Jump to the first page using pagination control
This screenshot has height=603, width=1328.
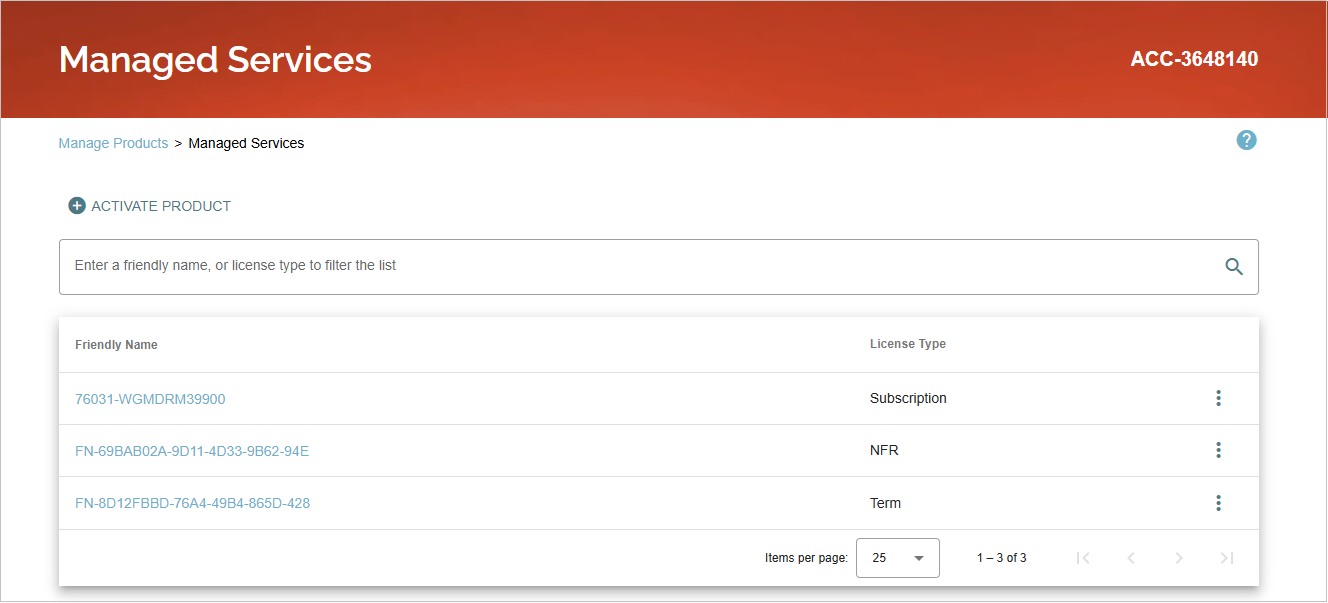click(x=1083, y=557)
